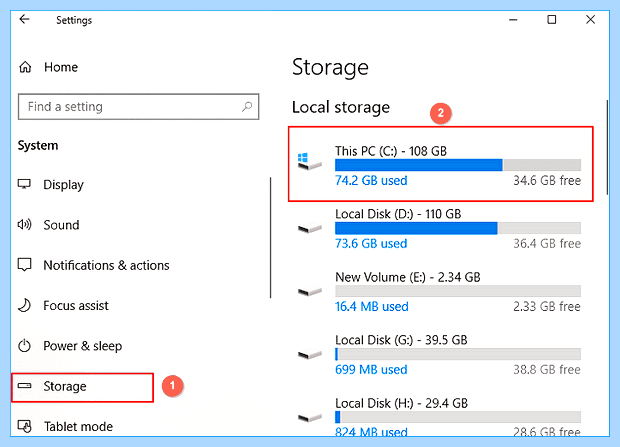Click the Local Disk (H:) drive icon
The width and height of the screenshot is (620, 447).
coord(310,417)
